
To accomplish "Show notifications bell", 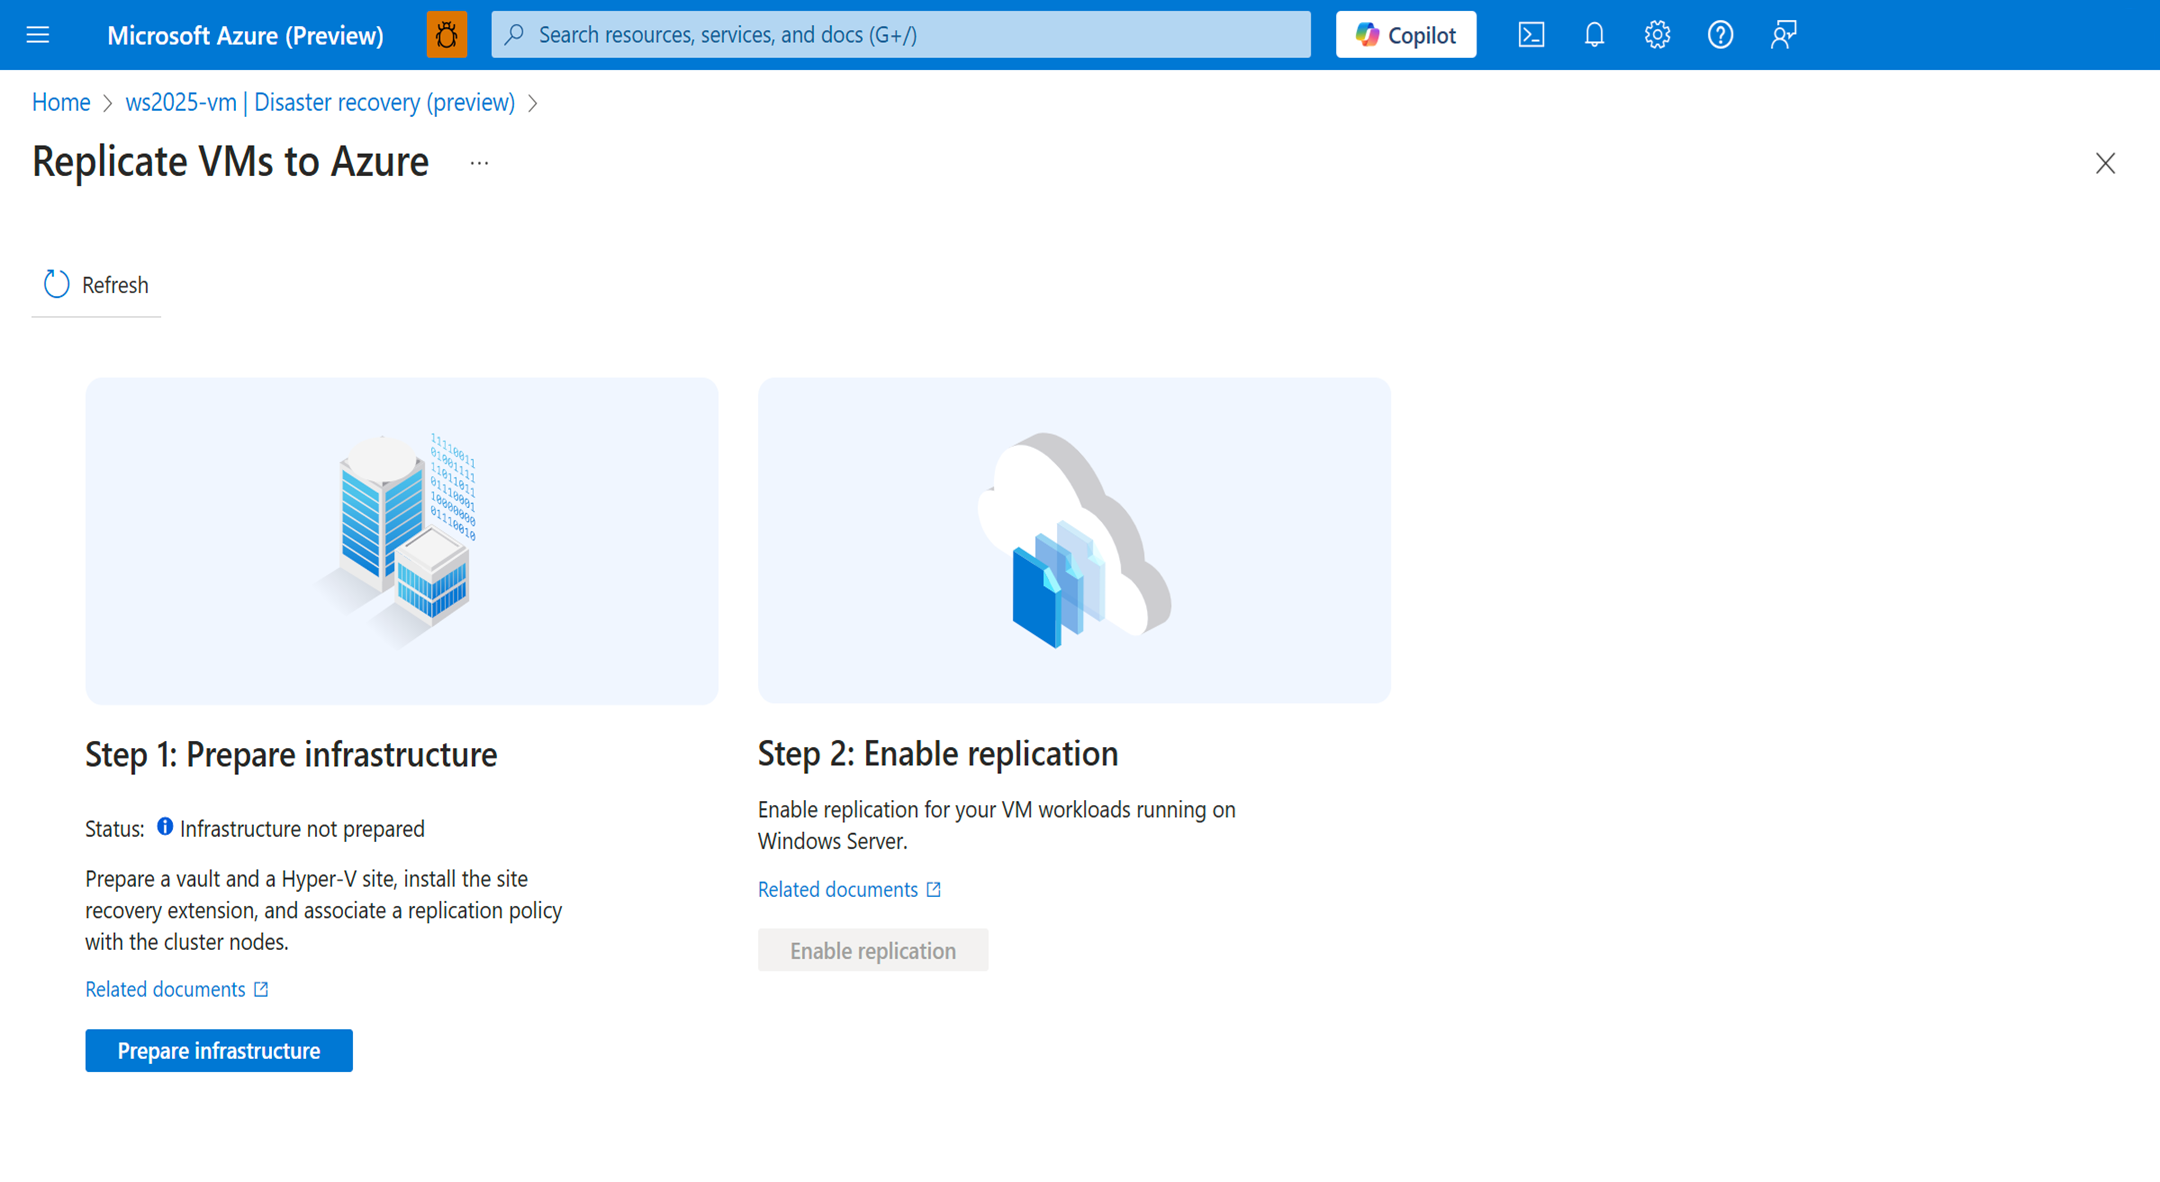I will point(1594,35).
